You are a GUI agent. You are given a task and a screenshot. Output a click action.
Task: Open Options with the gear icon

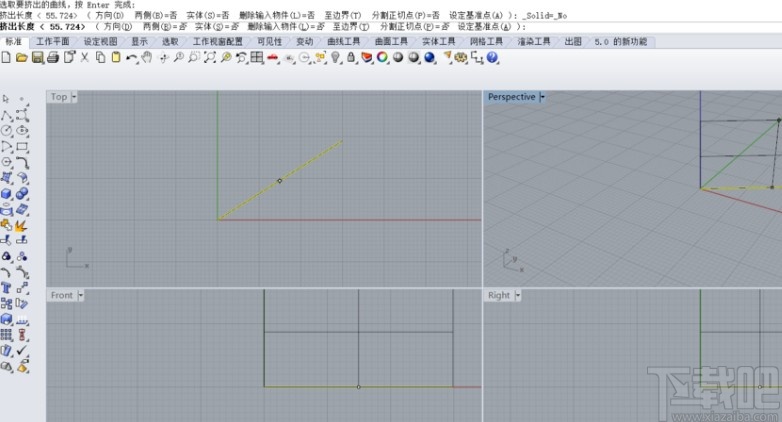(x=461, y=58)
